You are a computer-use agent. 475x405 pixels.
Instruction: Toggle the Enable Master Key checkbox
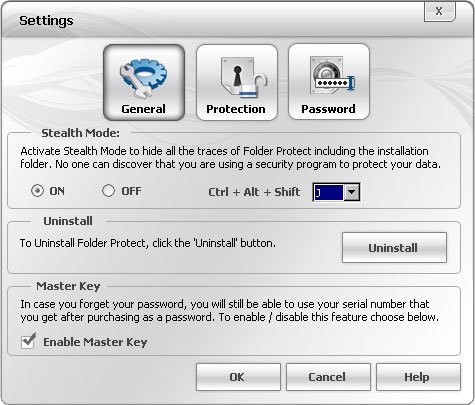(28, 342)
